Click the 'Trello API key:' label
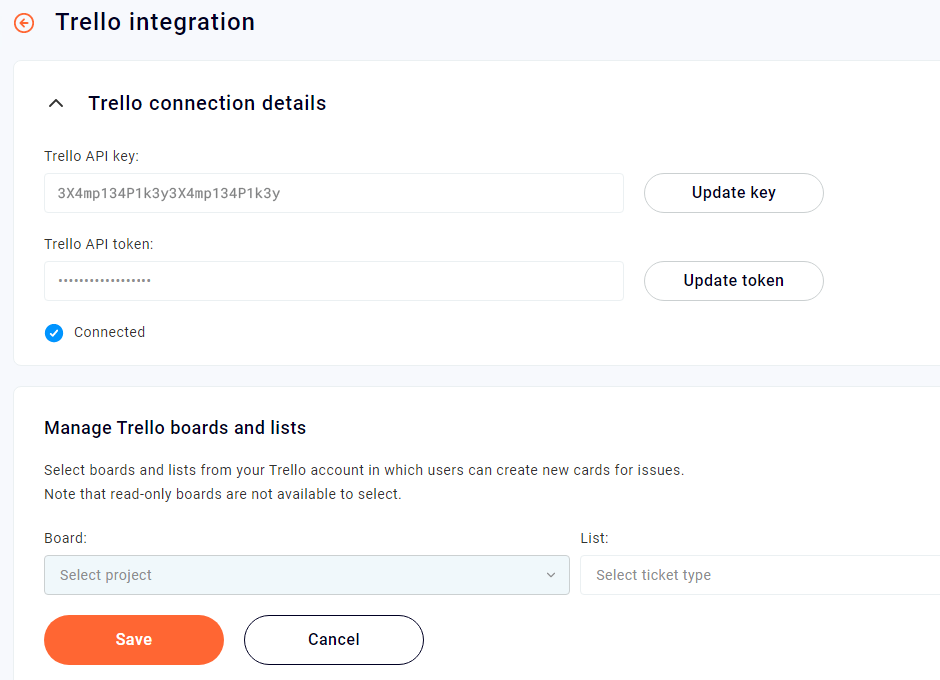 (92, 156)
